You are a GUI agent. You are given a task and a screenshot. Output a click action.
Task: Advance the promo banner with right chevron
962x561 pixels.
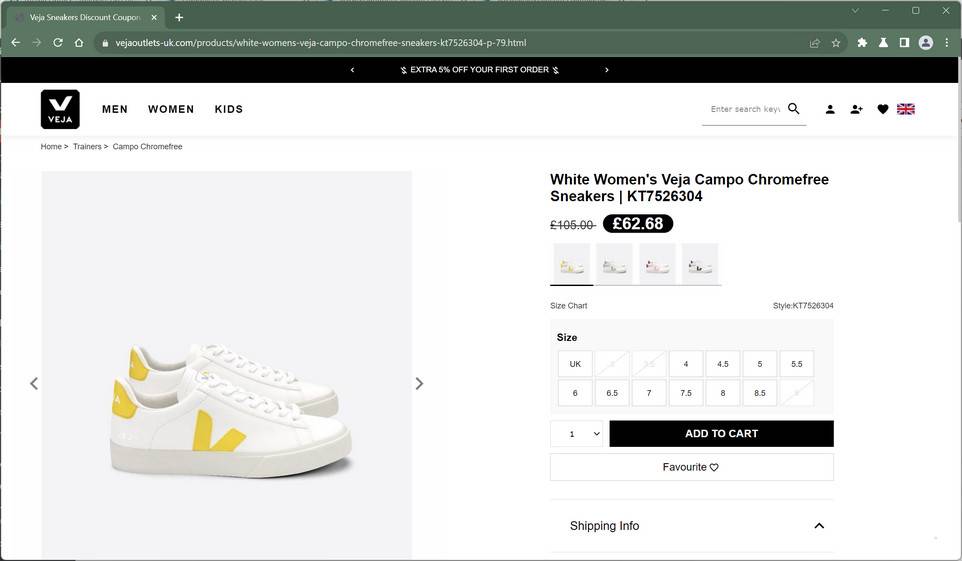pos(607,70)
